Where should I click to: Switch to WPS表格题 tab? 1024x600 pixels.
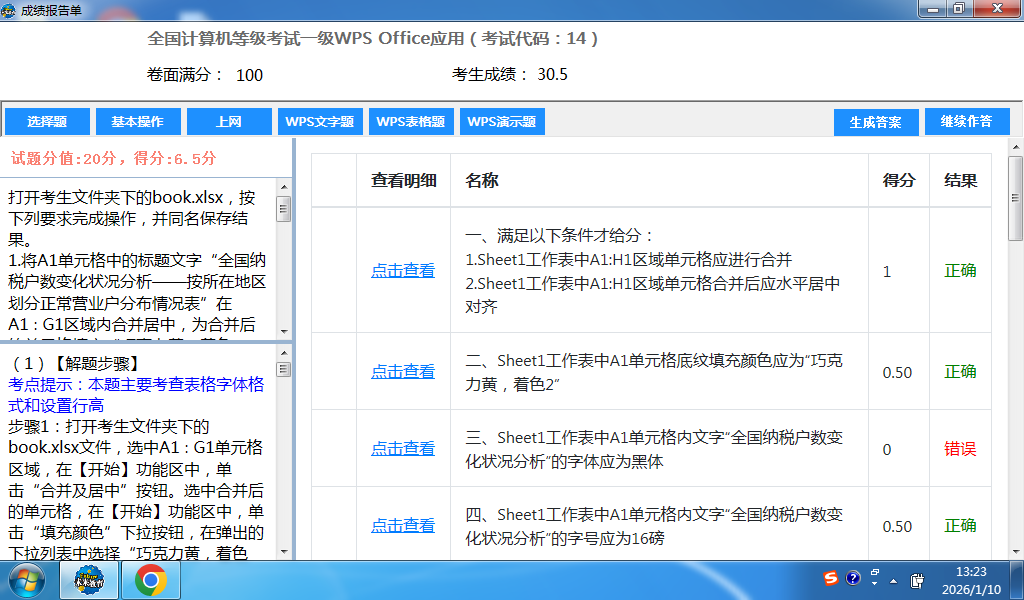point(411,121)
